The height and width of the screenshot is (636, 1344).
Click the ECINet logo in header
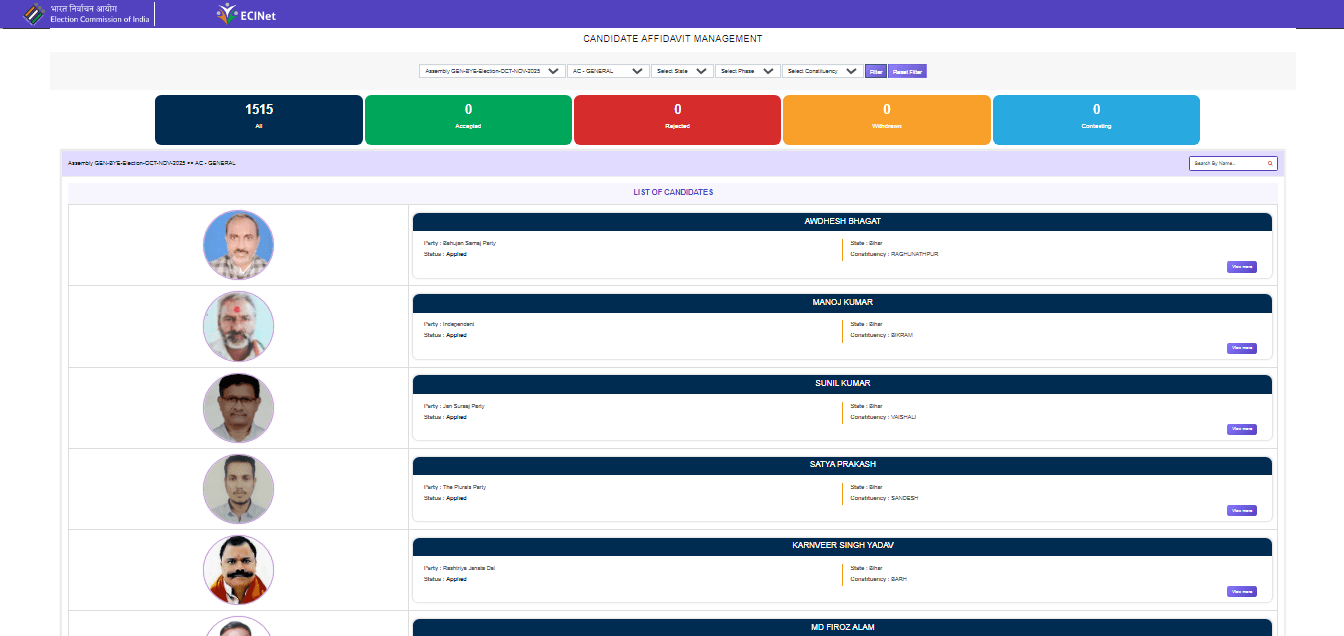(x=246, y=14)
